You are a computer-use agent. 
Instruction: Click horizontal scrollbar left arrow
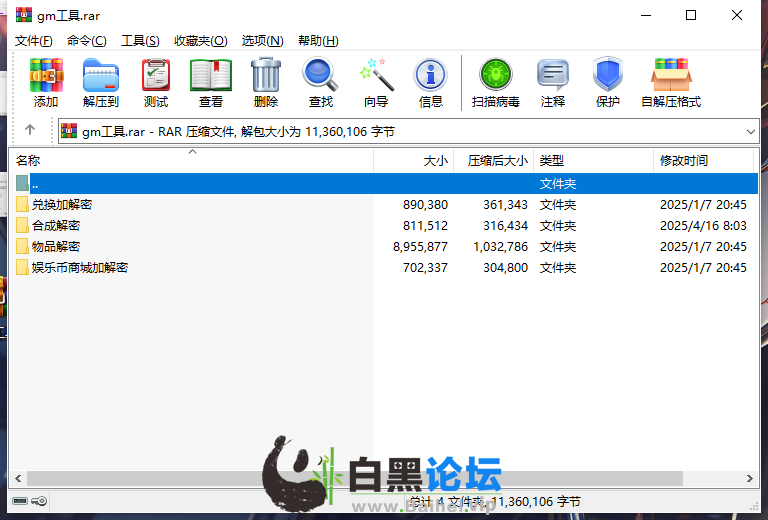tap(18, 478)
